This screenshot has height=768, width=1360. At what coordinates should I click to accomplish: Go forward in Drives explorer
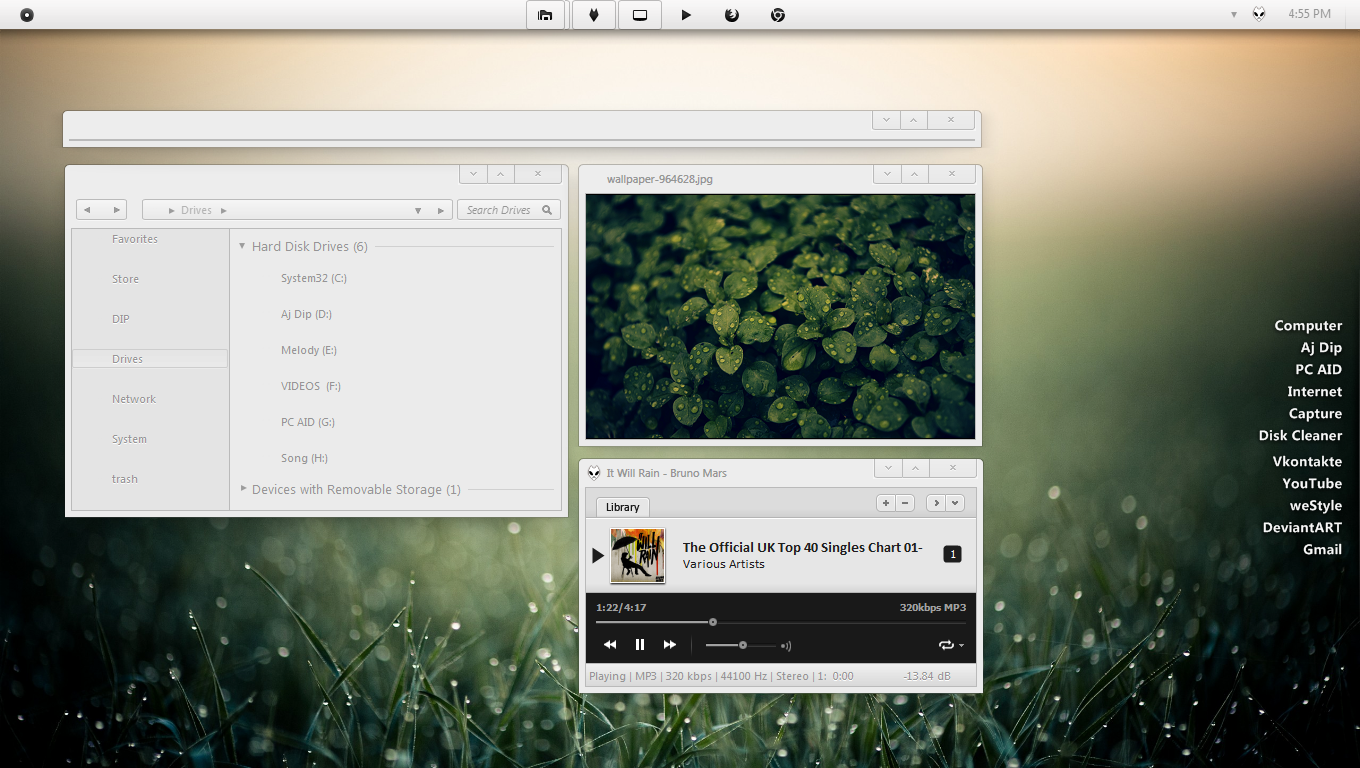[x=115, y=210]
